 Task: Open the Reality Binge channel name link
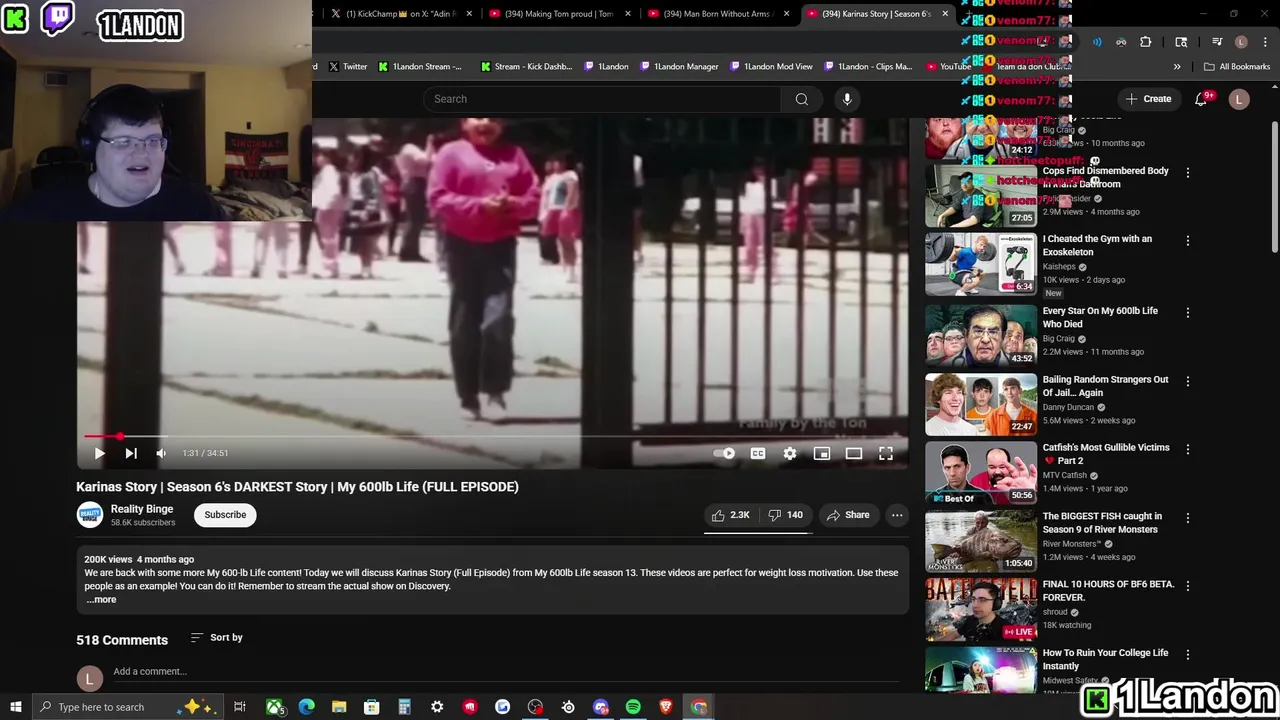142,509
